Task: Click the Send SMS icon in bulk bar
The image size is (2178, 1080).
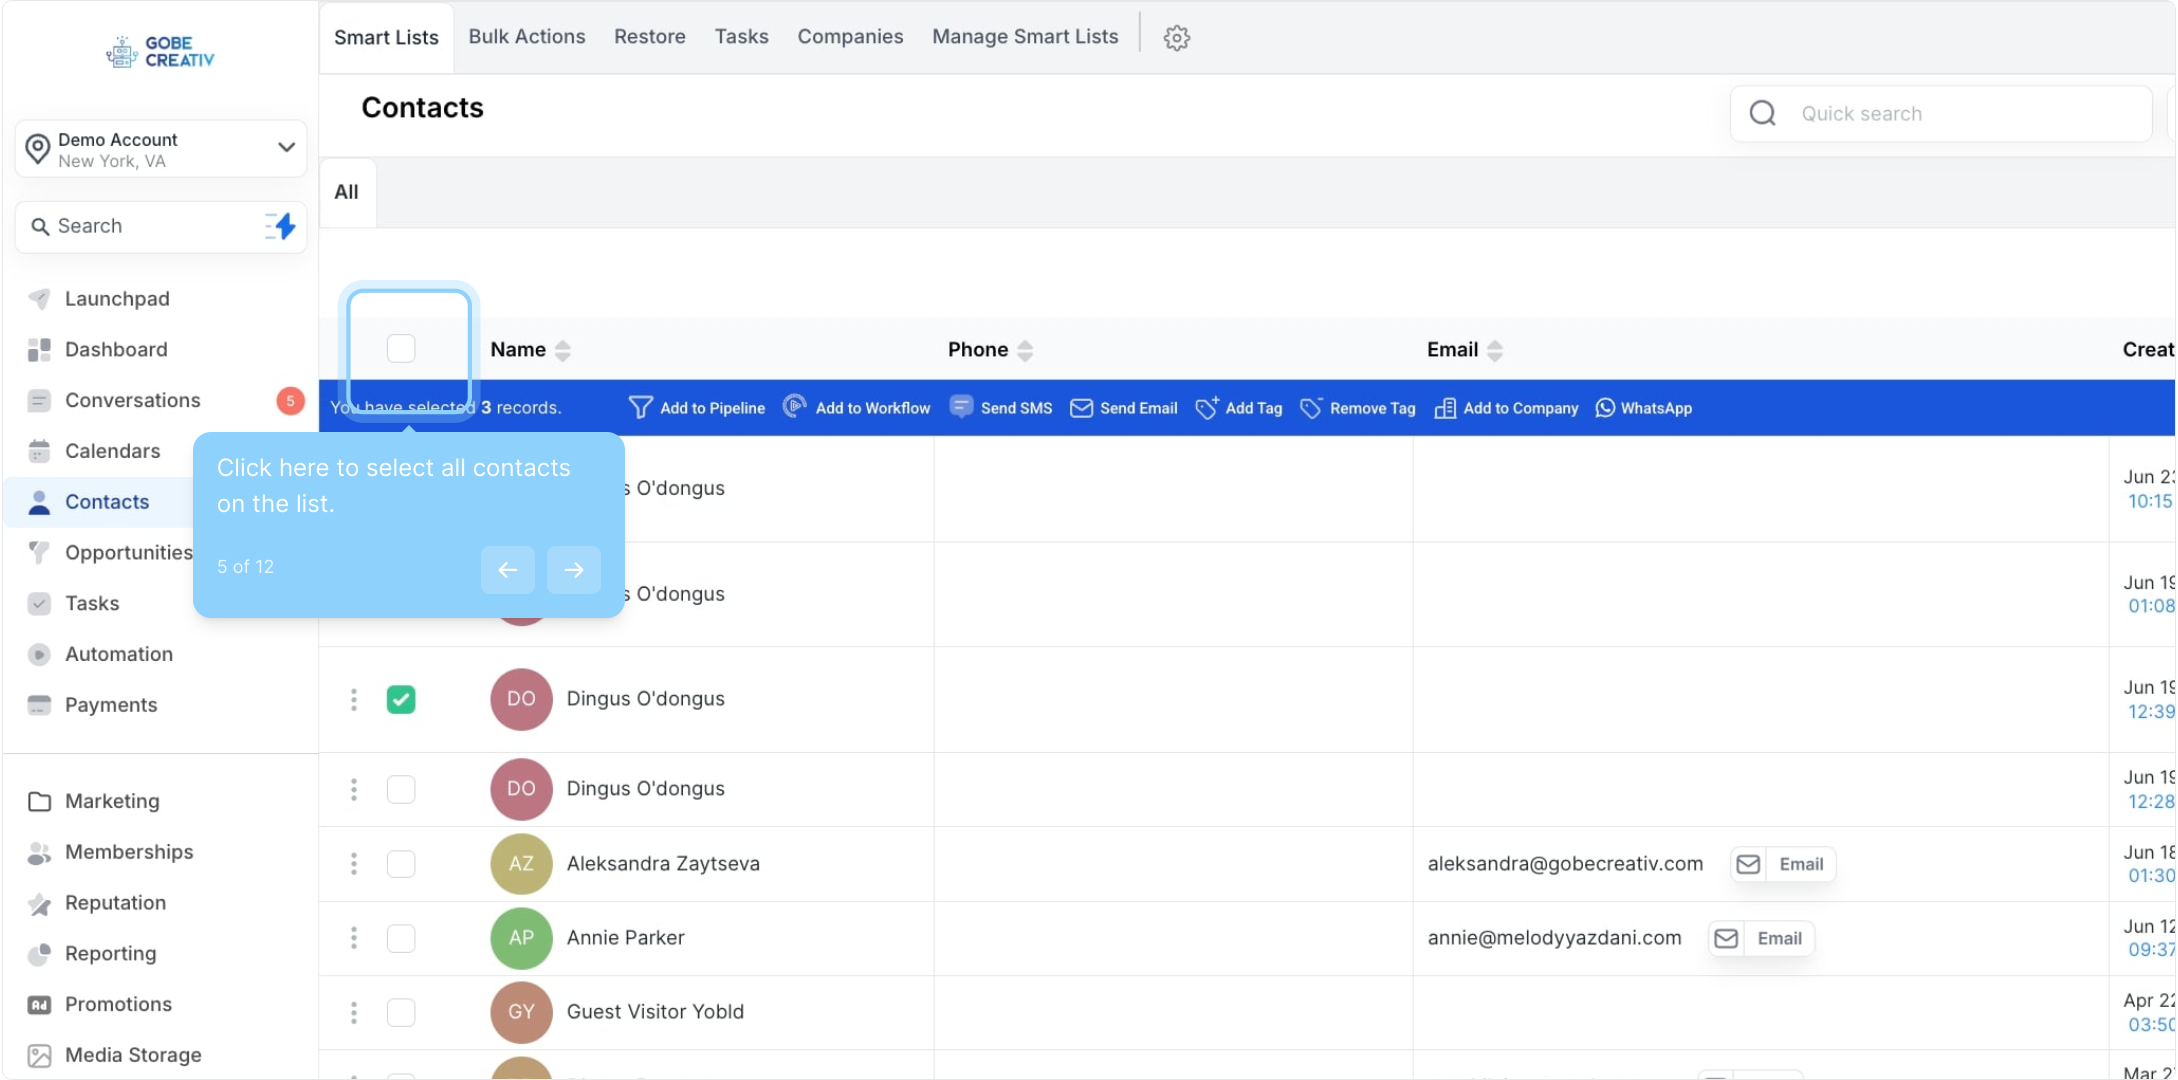Action: (961, 407)
